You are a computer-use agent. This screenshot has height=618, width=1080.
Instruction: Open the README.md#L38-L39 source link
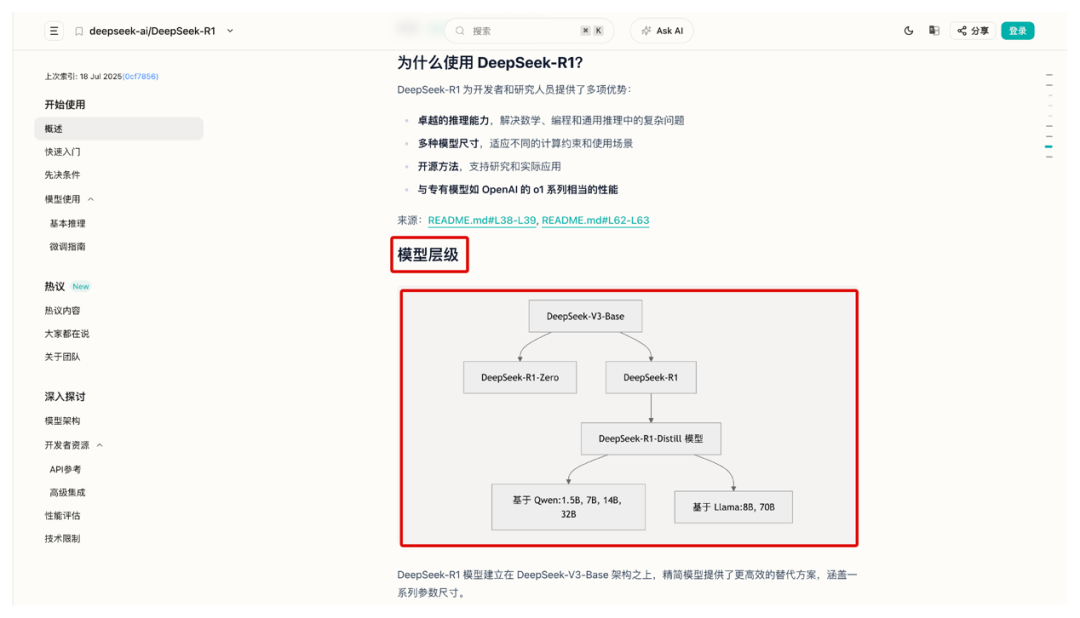[482, 218]
